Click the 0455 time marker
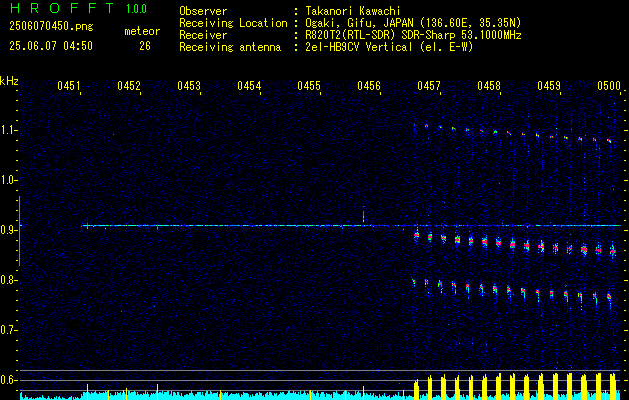 309,86
